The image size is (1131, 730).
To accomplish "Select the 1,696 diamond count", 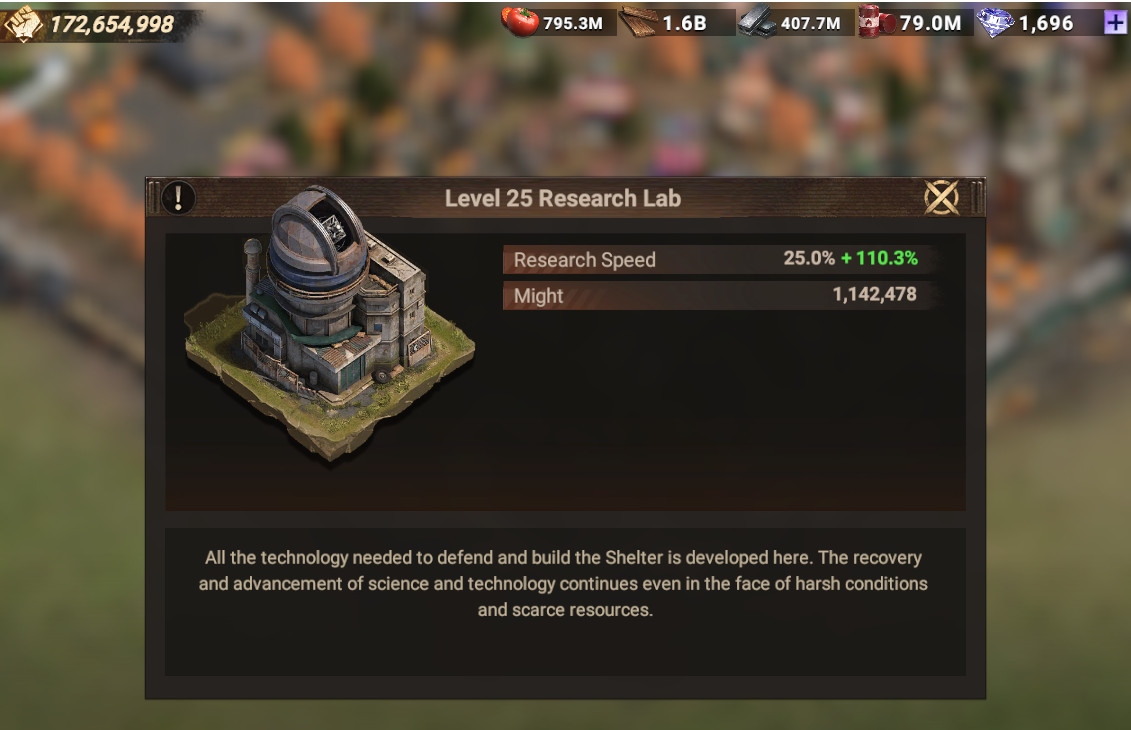I will (1046, 23).
